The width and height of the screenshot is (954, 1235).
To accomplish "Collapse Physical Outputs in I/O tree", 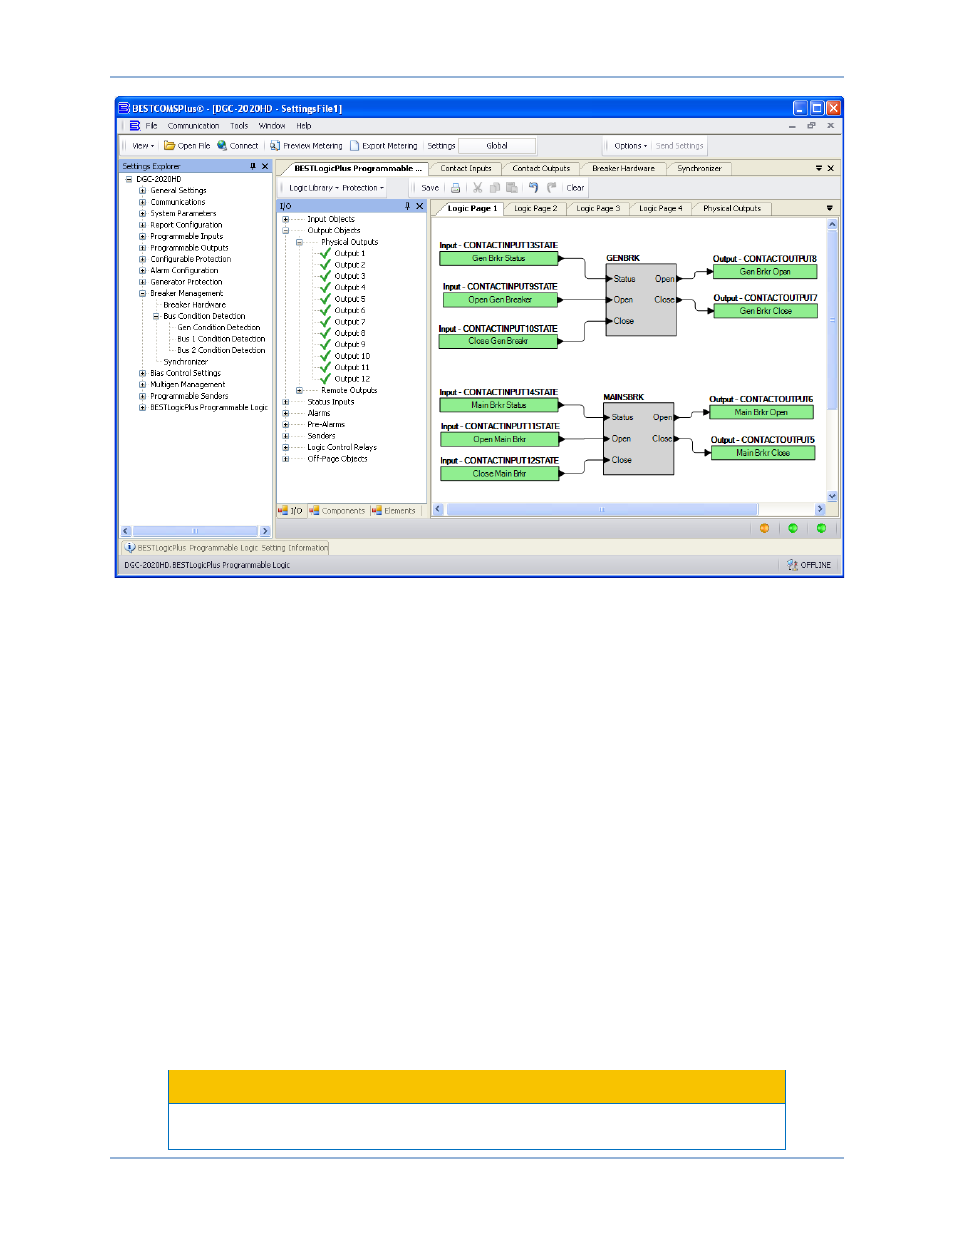I will 299,242.
